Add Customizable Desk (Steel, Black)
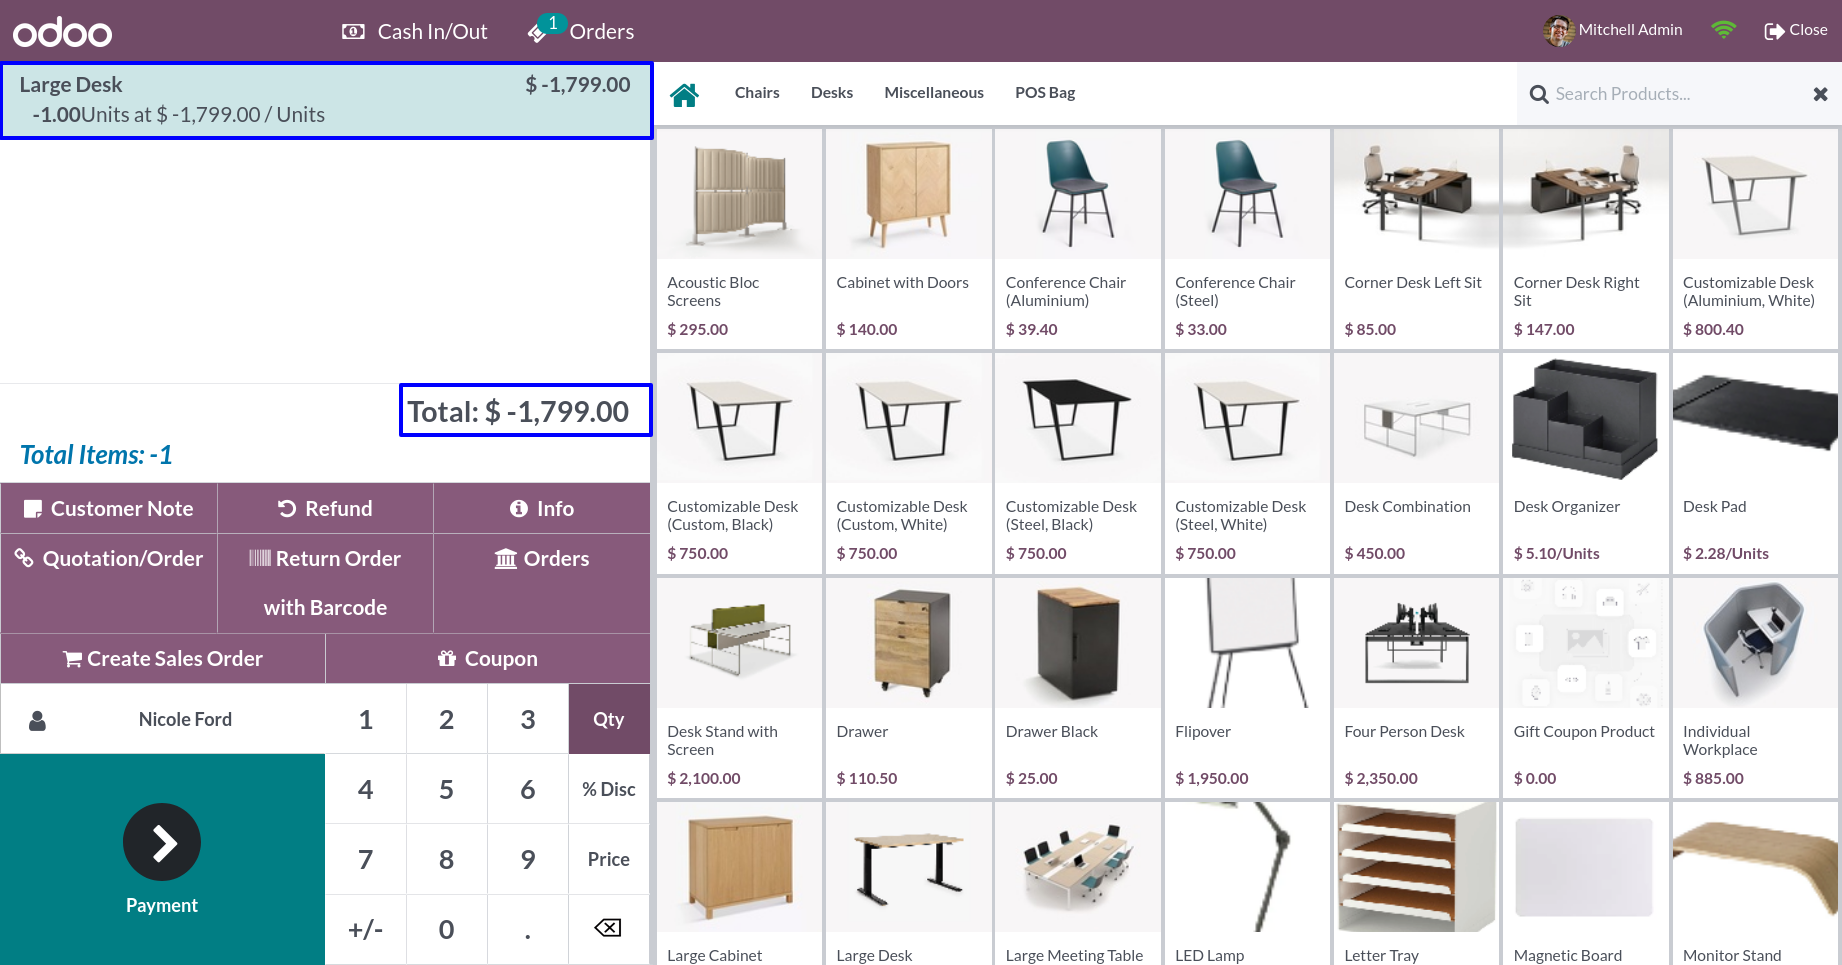Viewport: 1842px width, 965px height. coord(1077,463)
